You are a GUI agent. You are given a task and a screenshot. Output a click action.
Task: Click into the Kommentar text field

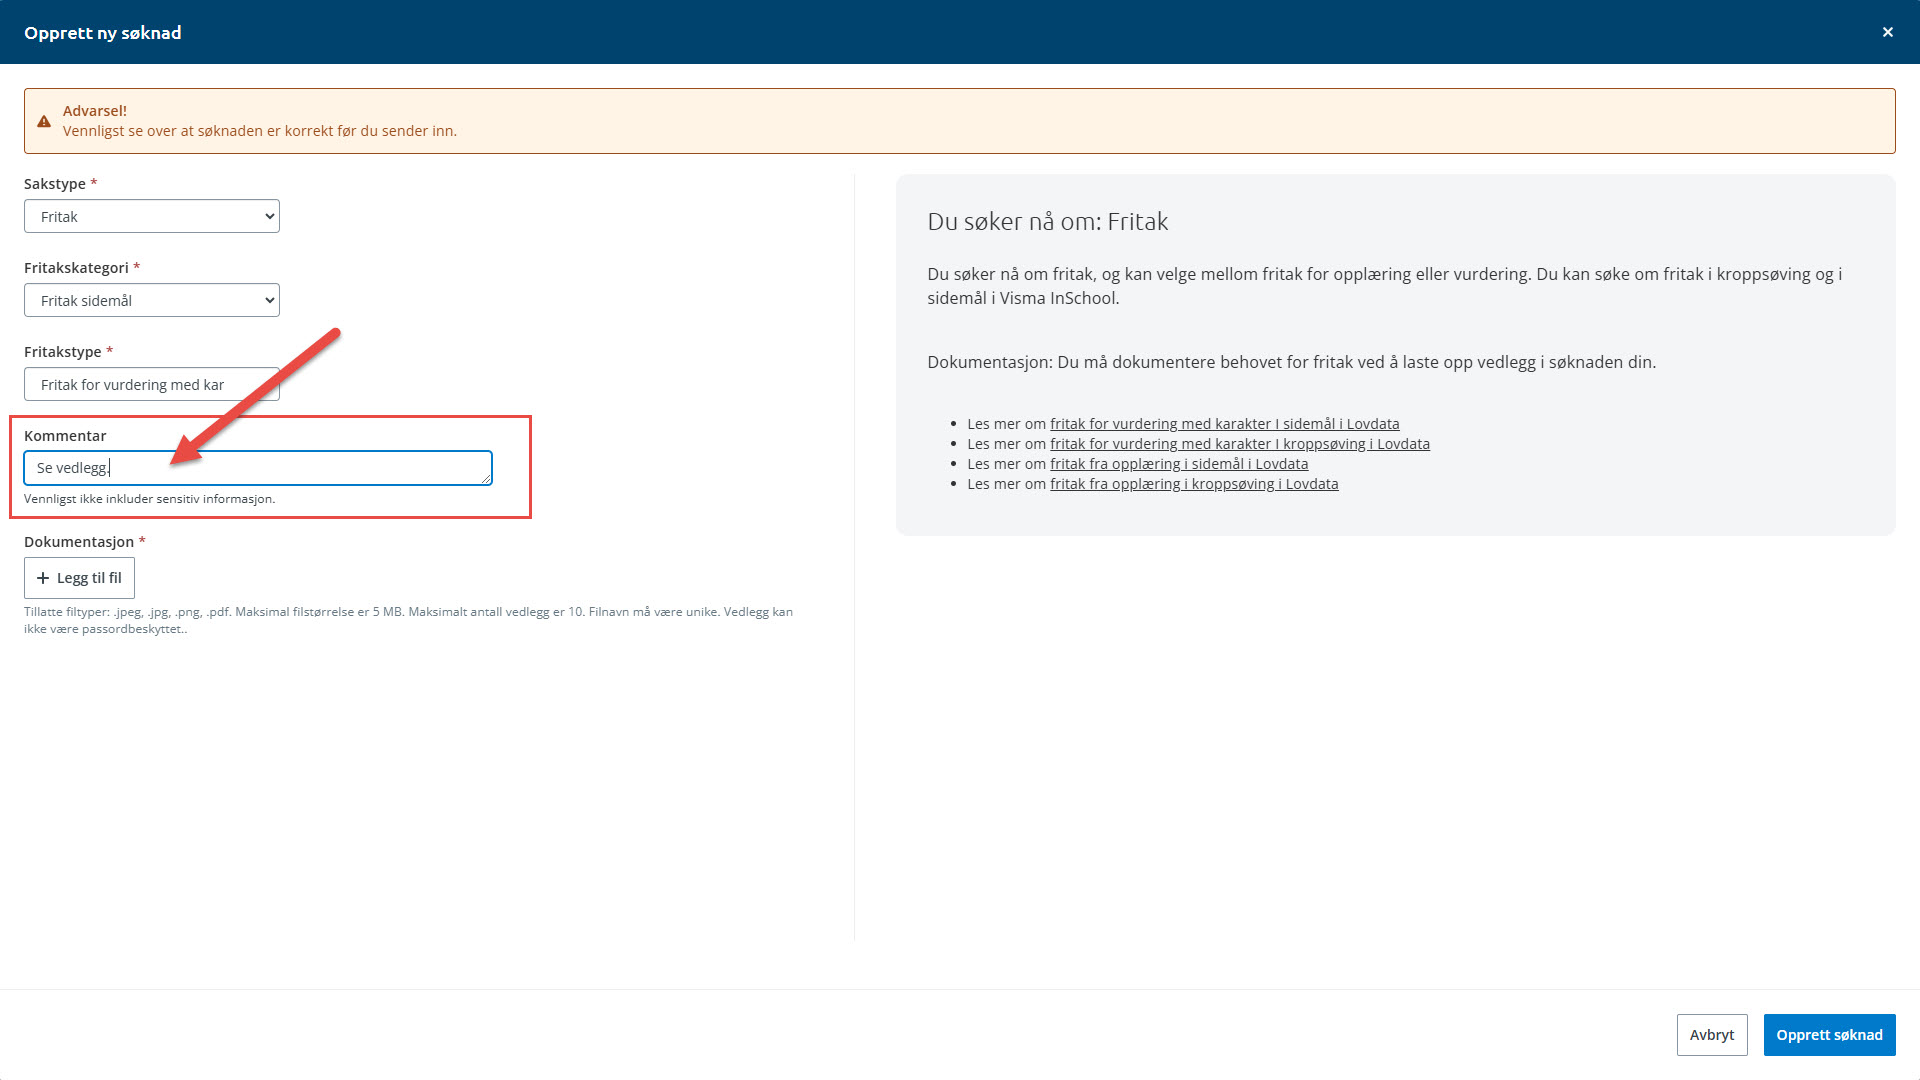300,467
